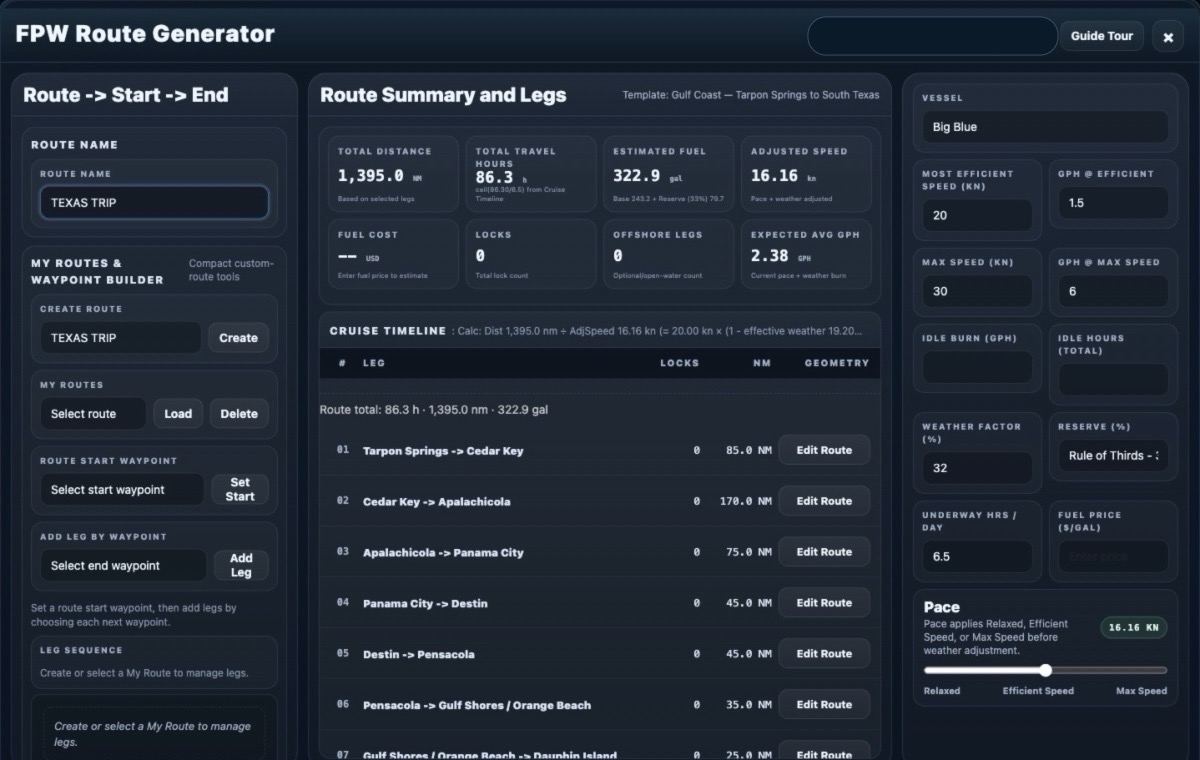The image size is (1200, 760).
Task: Click the Total Travel Hours 86.3 card
Action: point(532,175)
